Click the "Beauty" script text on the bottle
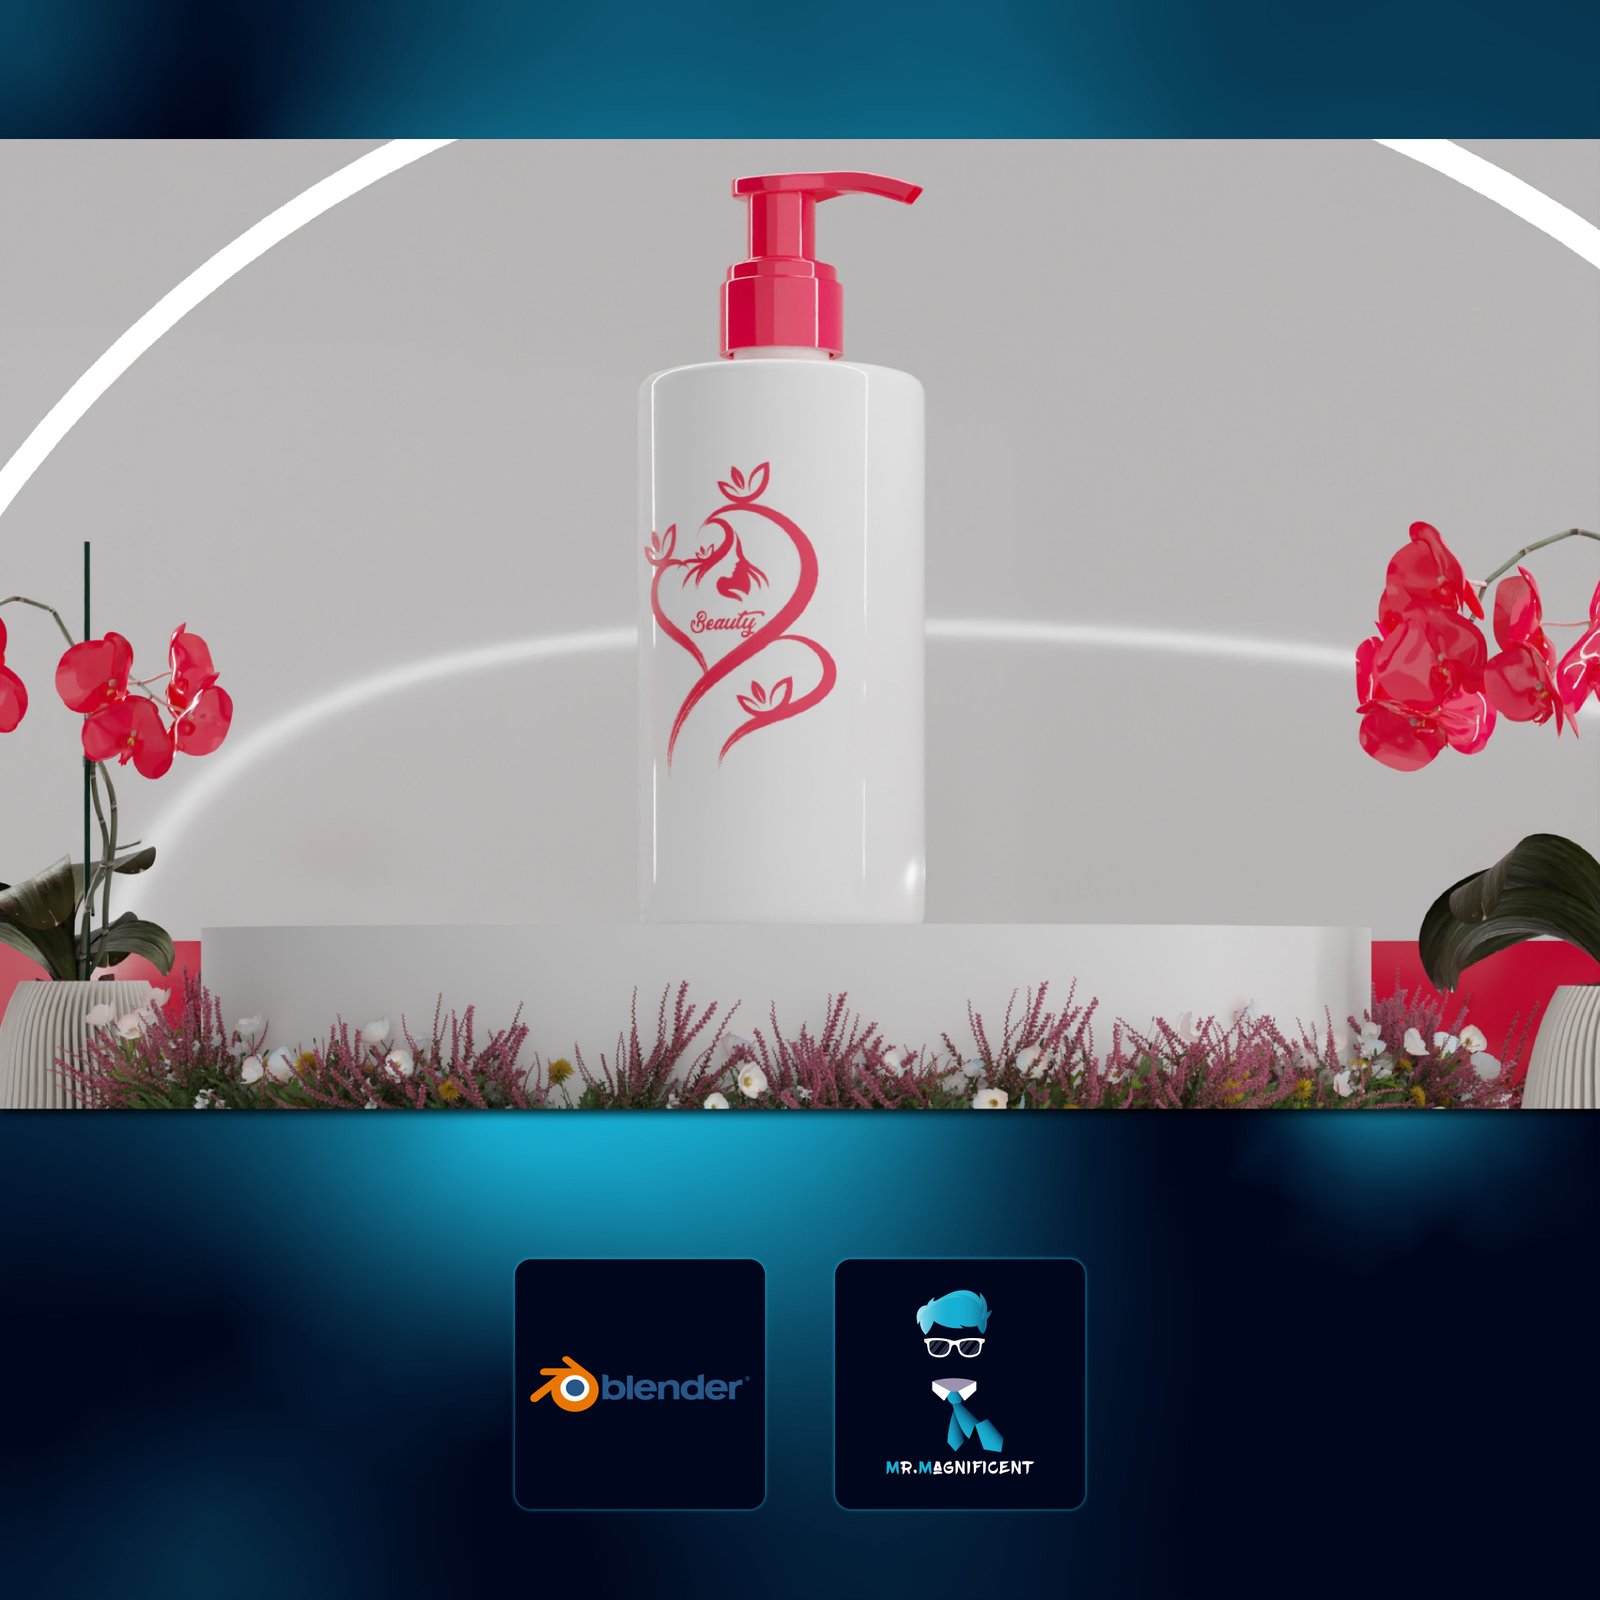Image resolution: width=1600 pixels, height=1600 pixels. pyautogui.click(x=724, y=623)
